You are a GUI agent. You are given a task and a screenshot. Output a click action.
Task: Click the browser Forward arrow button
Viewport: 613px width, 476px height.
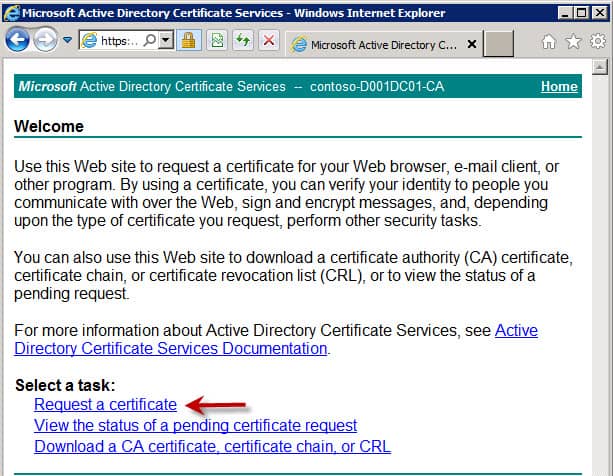coord(45,39)
